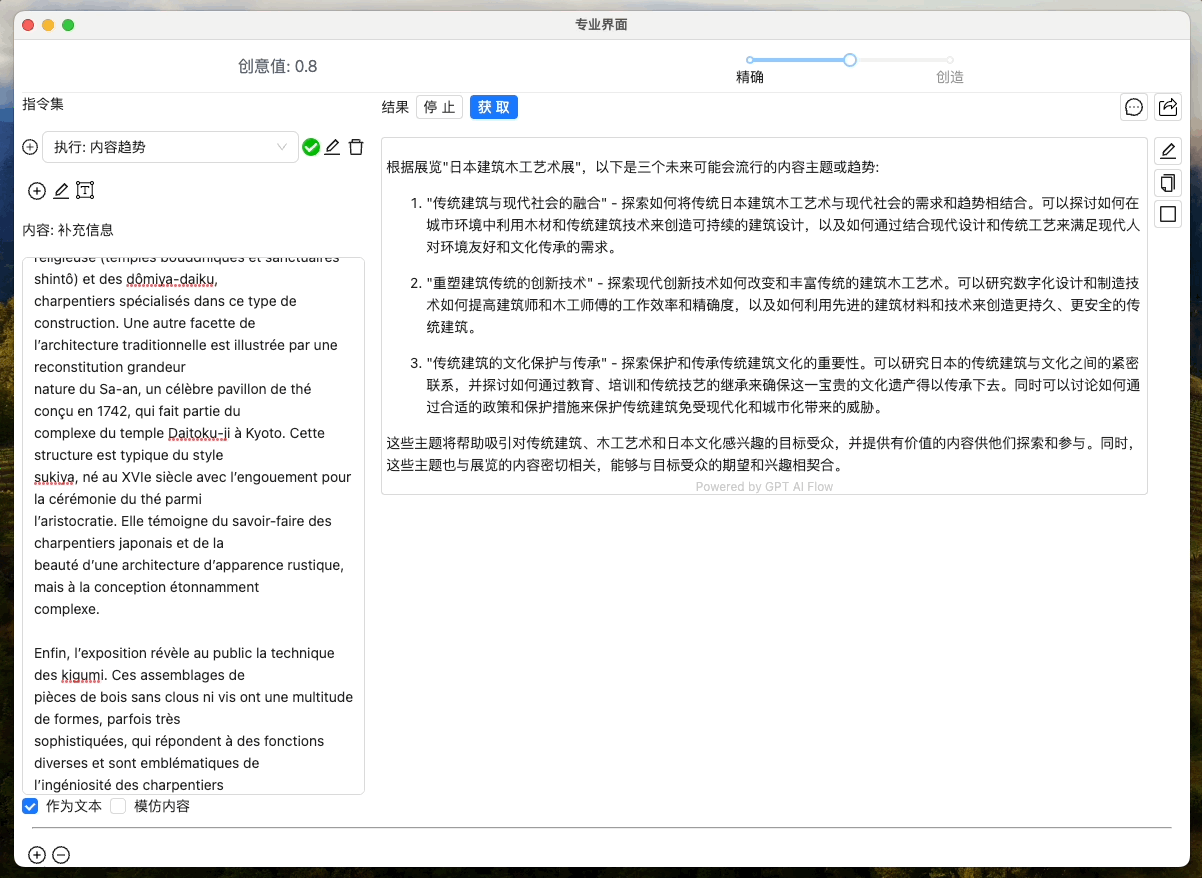Add a new instruction set with plus icon
Image resolution: width=1202 pixels, height=878 pixels.
click(x=30, y=147)
